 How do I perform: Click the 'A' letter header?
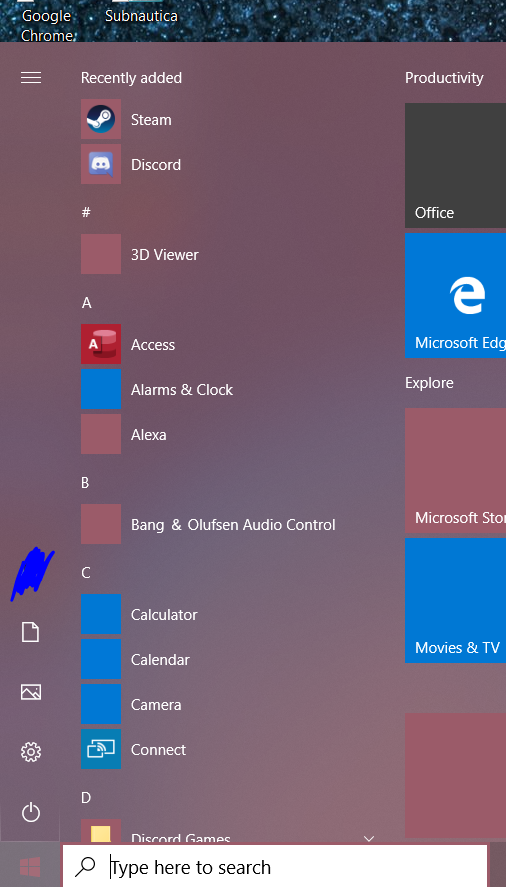[86, 303]
